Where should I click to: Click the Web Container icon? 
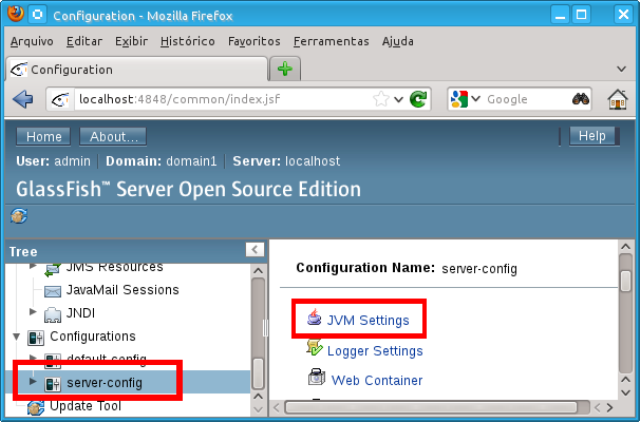coord(314,379)
